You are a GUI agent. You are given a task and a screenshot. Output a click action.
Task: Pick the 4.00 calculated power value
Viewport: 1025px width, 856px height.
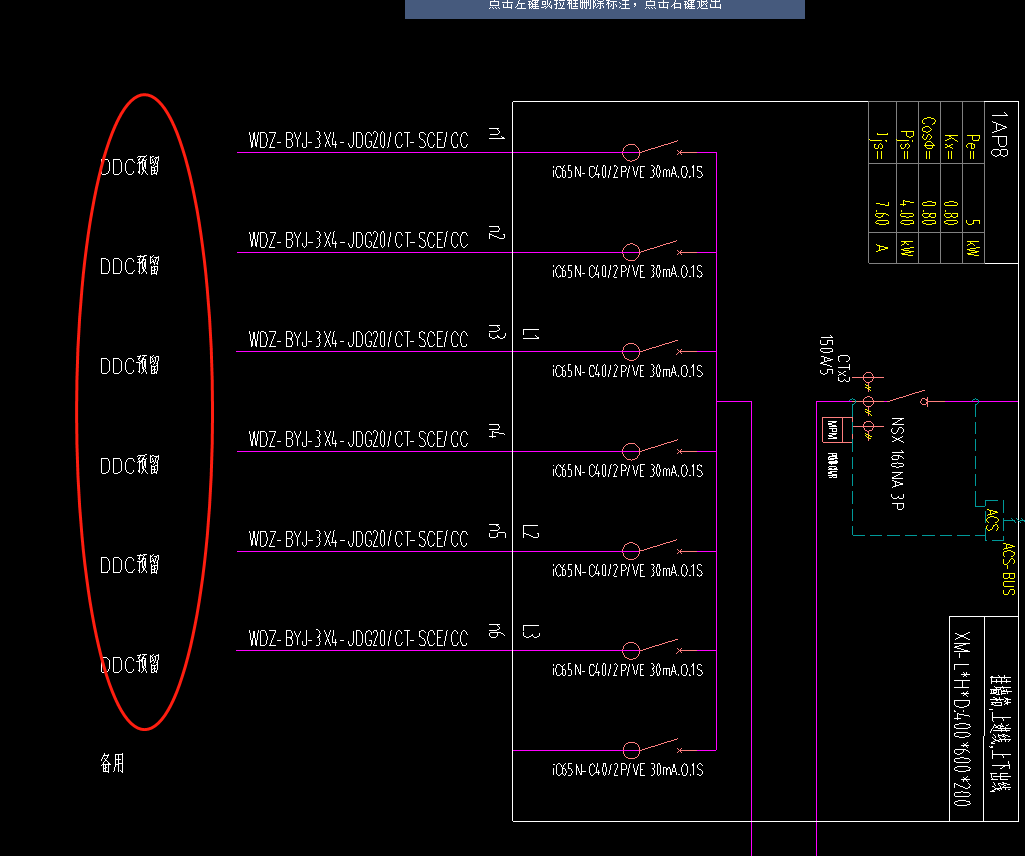906,213
